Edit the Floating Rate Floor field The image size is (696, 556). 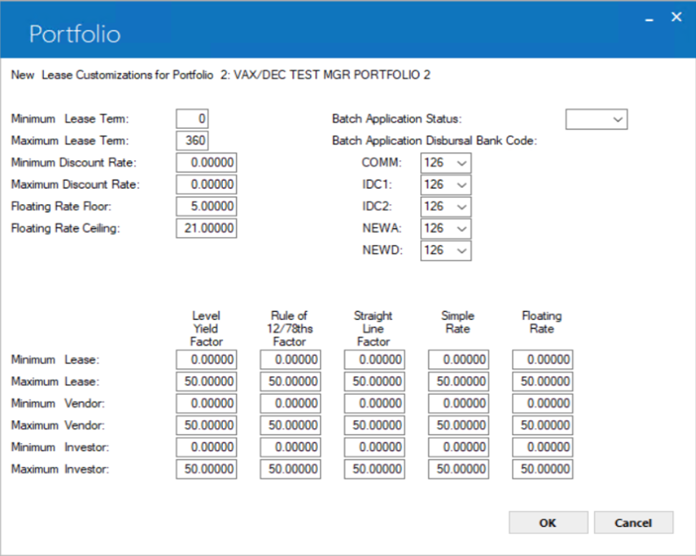[x=206, y=206]
